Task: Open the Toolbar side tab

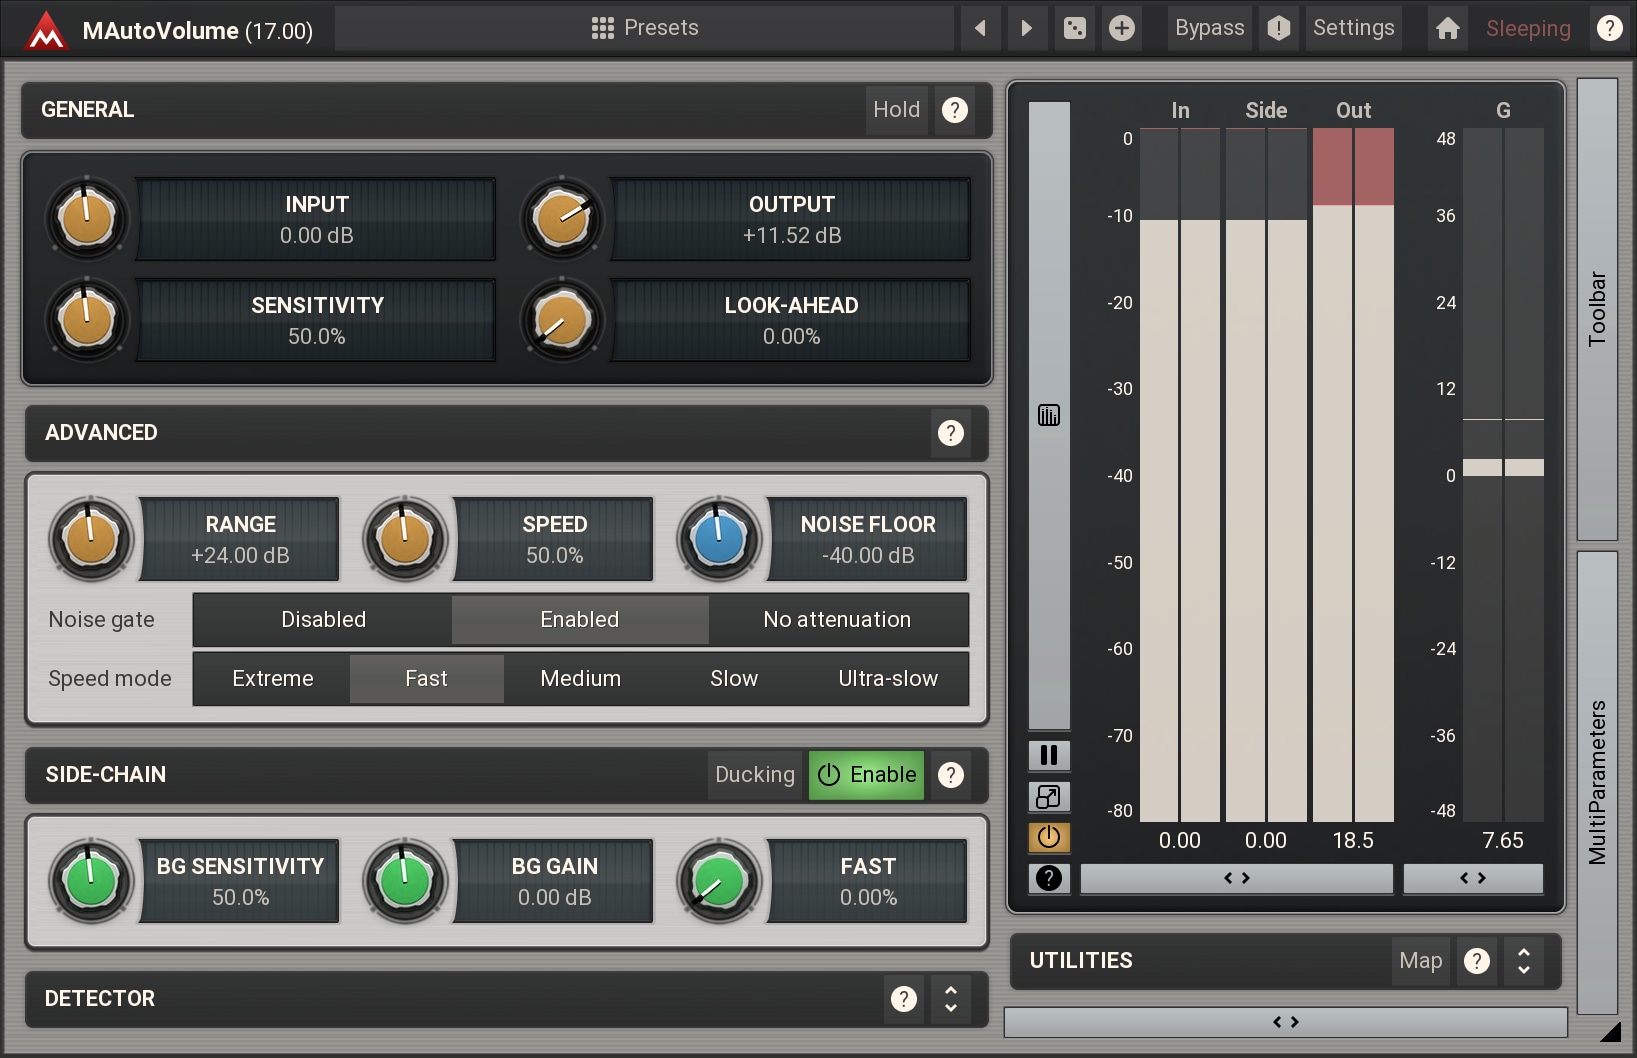Action: click(x=1597, y=309)
